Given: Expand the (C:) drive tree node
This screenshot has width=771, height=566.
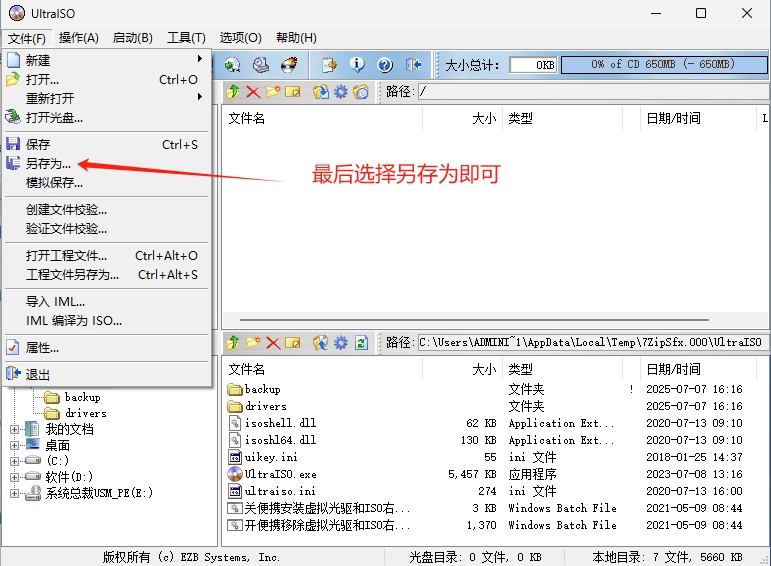Looking at the screenshot, I should (x=15, y=461).
